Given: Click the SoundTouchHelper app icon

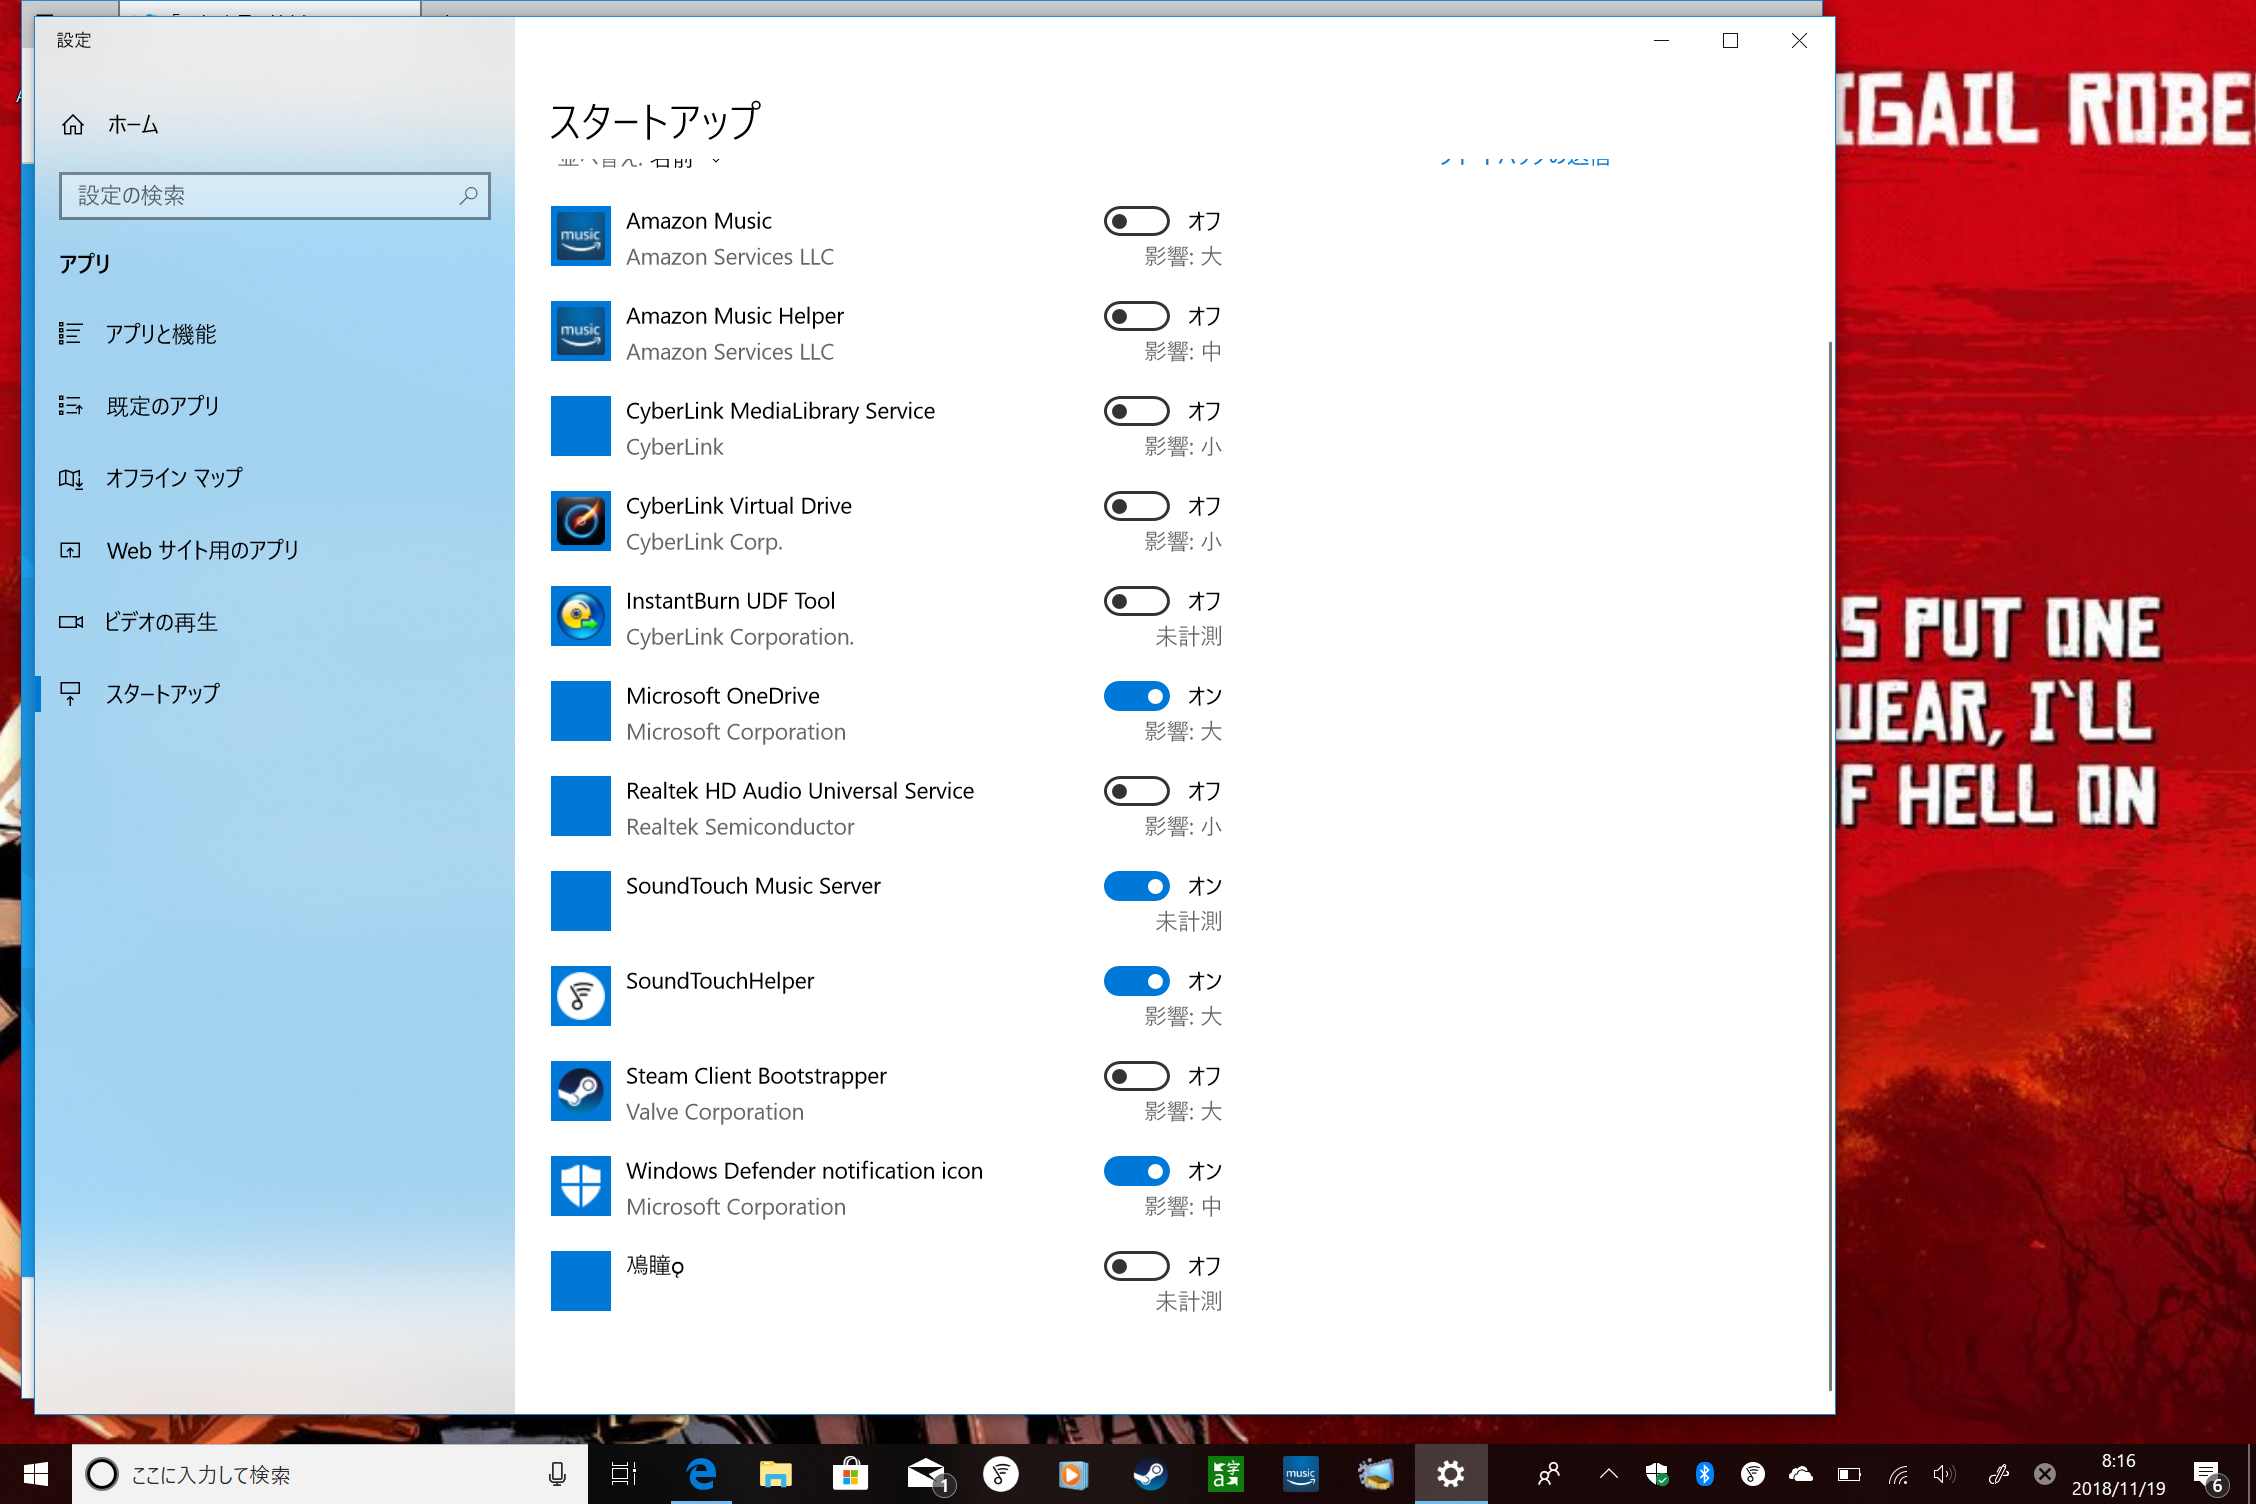Looking at the screenshot, I should [580, 996].
